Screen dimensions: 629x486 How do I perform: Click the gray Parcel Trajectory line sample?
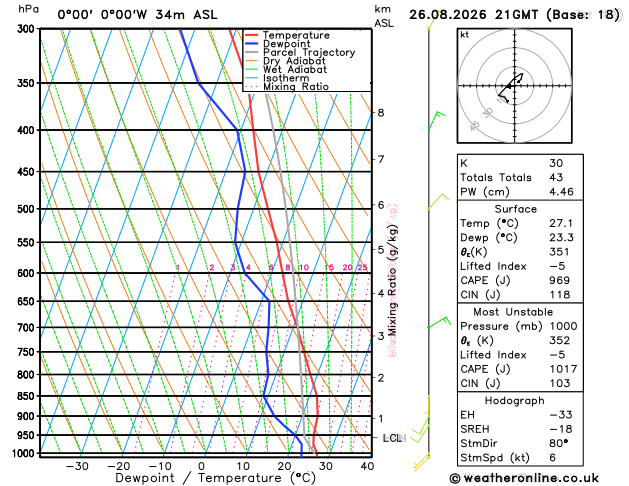pos(252,53)
